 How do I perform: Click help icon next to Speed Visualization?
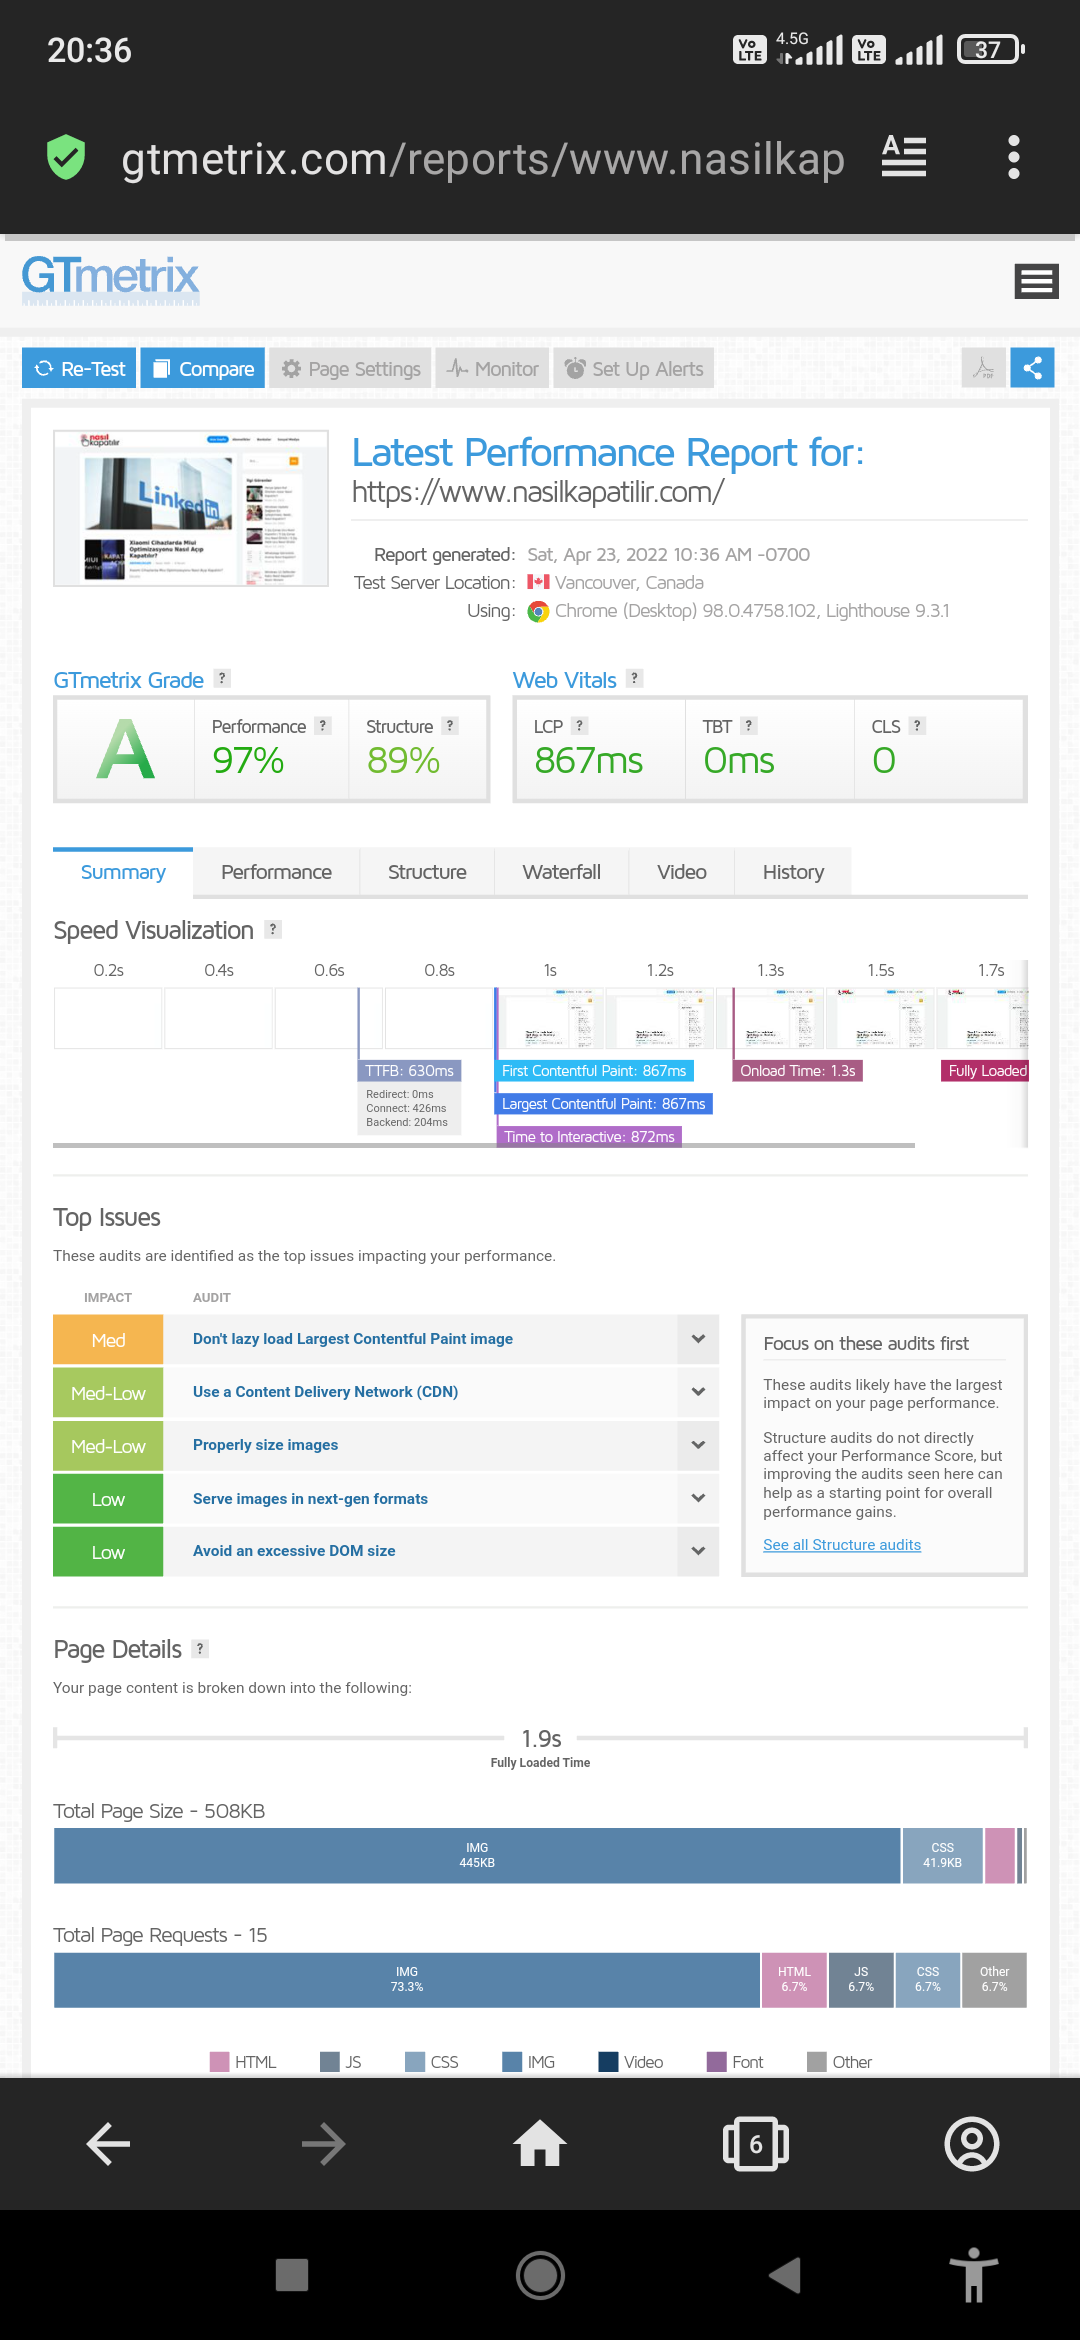(x=273, y=929)
